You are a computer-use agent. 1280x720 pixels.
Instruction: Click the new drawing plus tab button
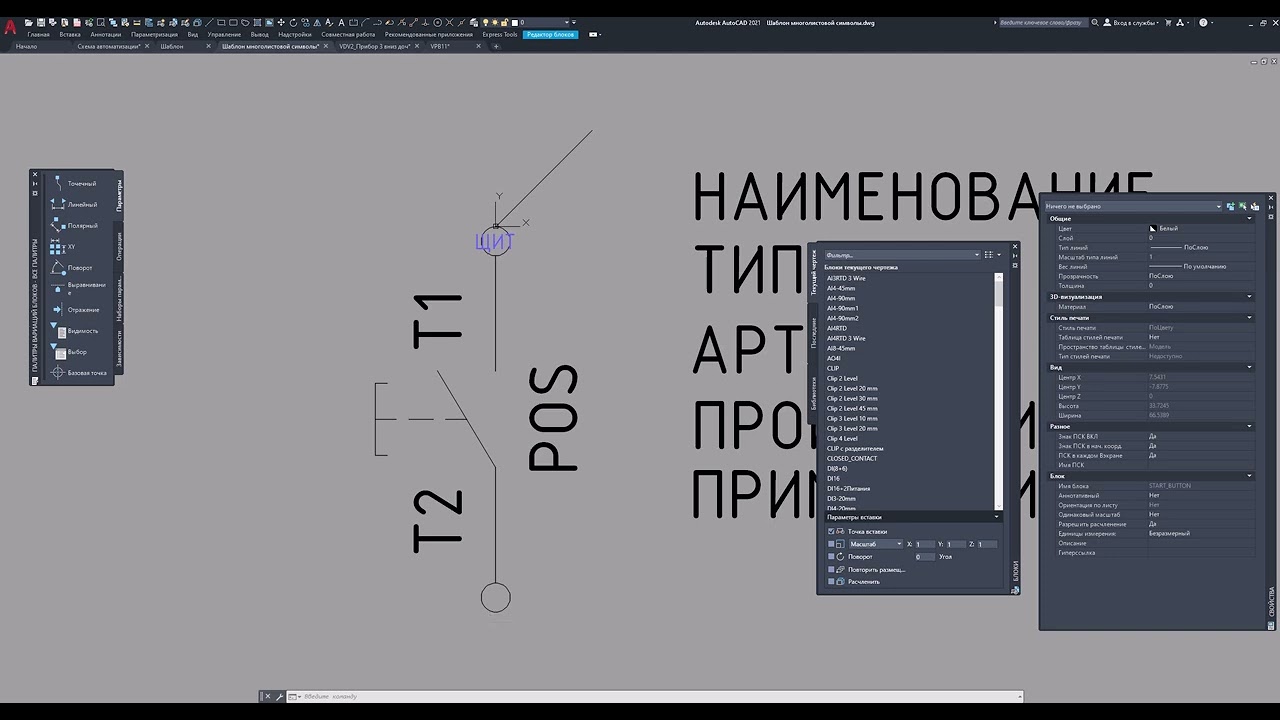click(x=496, y=46)
